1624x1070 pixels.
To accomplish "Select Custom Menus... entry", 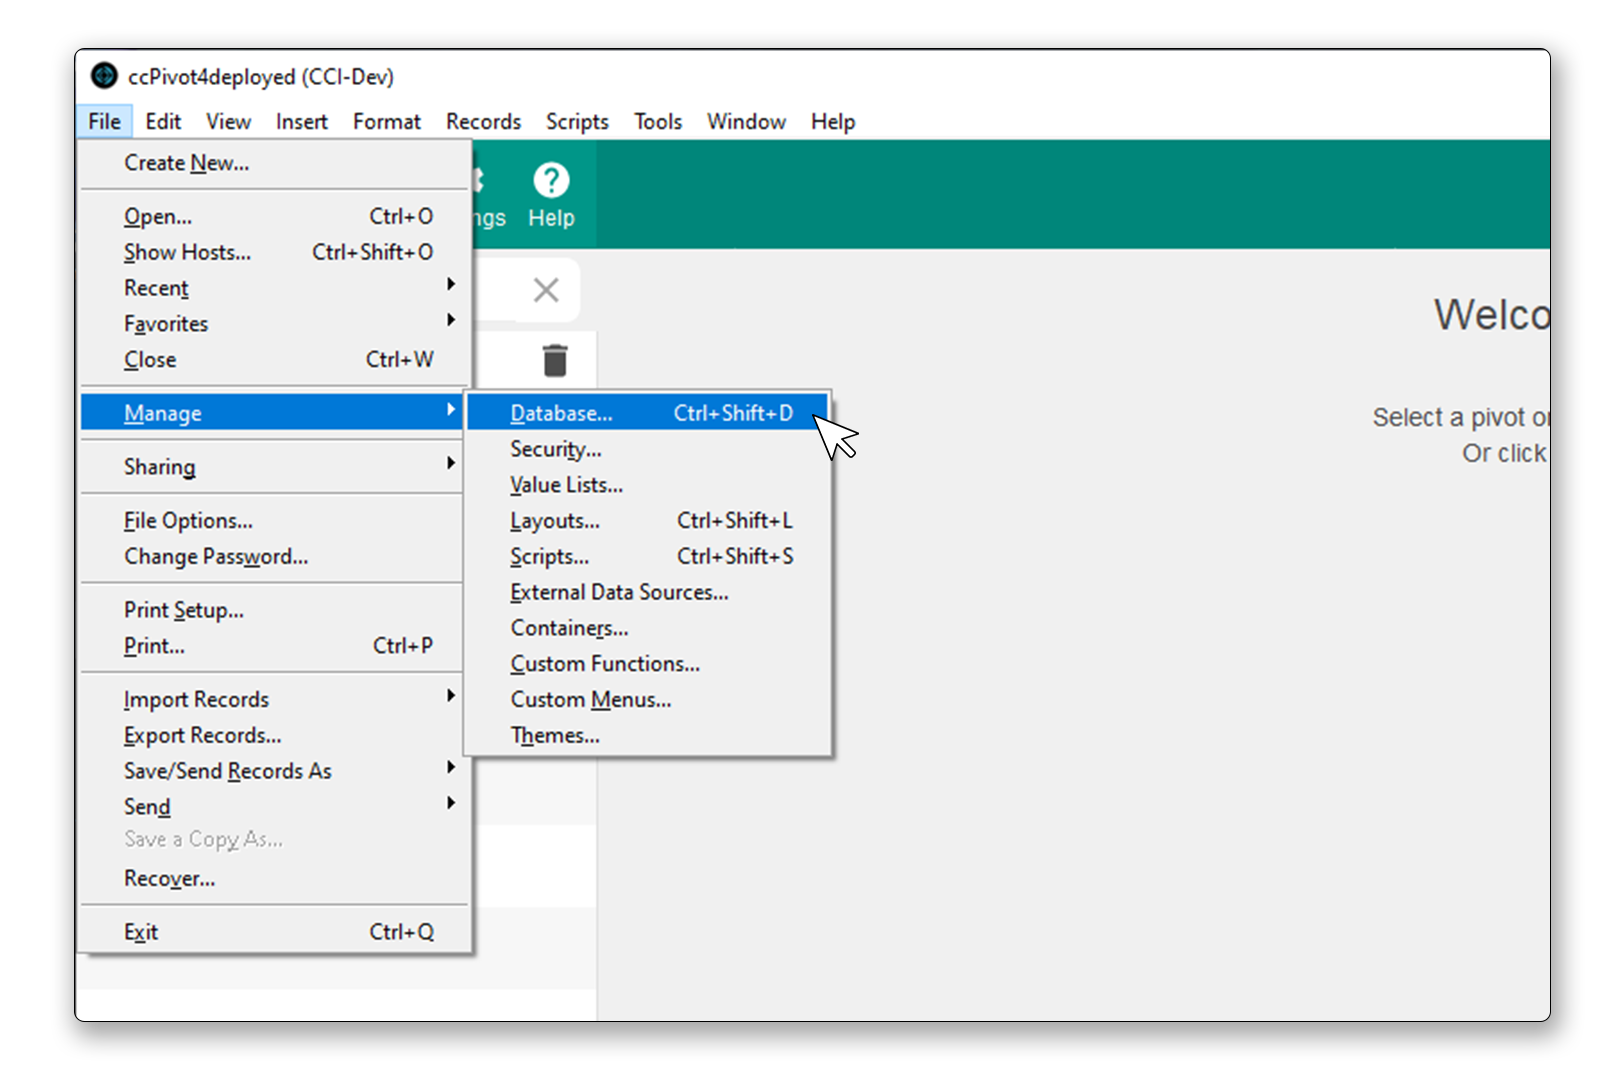I will pos(648,700).
